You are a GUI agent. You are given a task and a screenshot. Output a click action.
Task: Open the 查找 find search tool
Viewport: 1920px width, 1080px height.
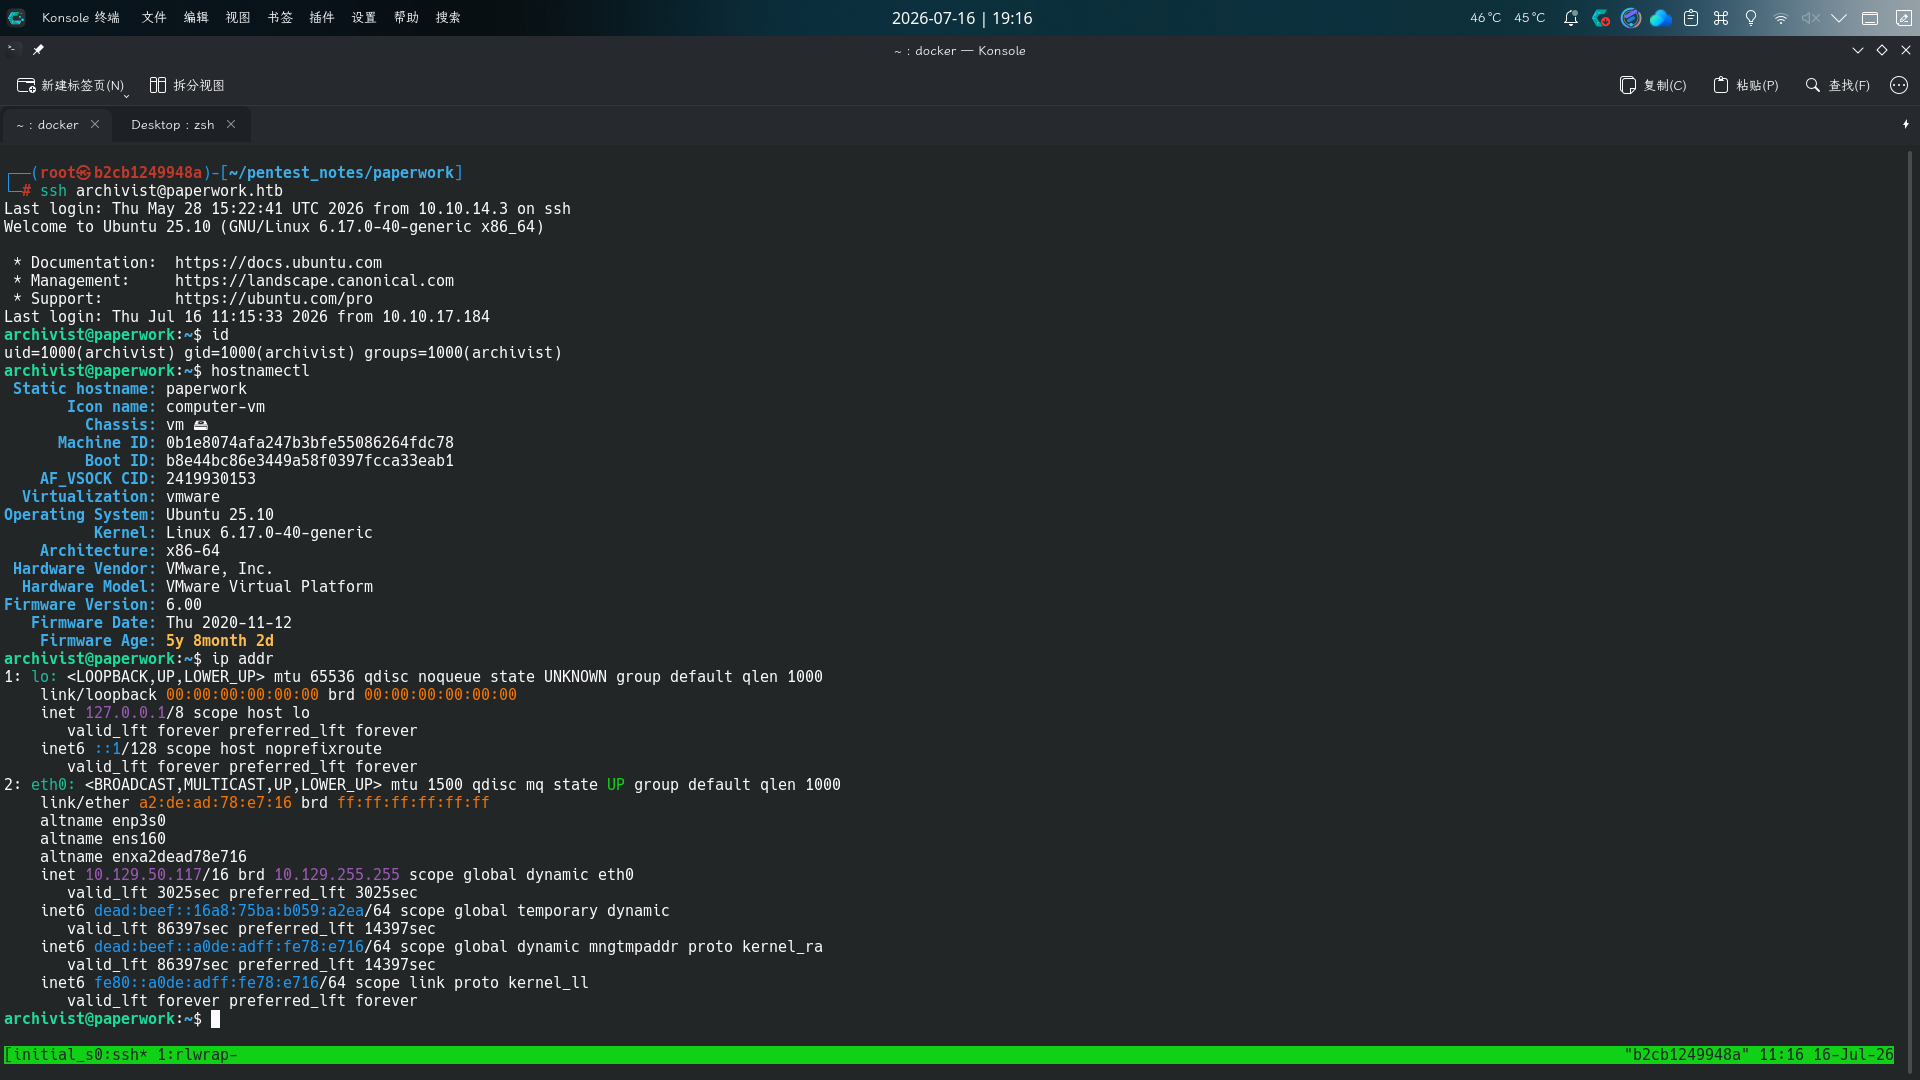pos(1837,85)
